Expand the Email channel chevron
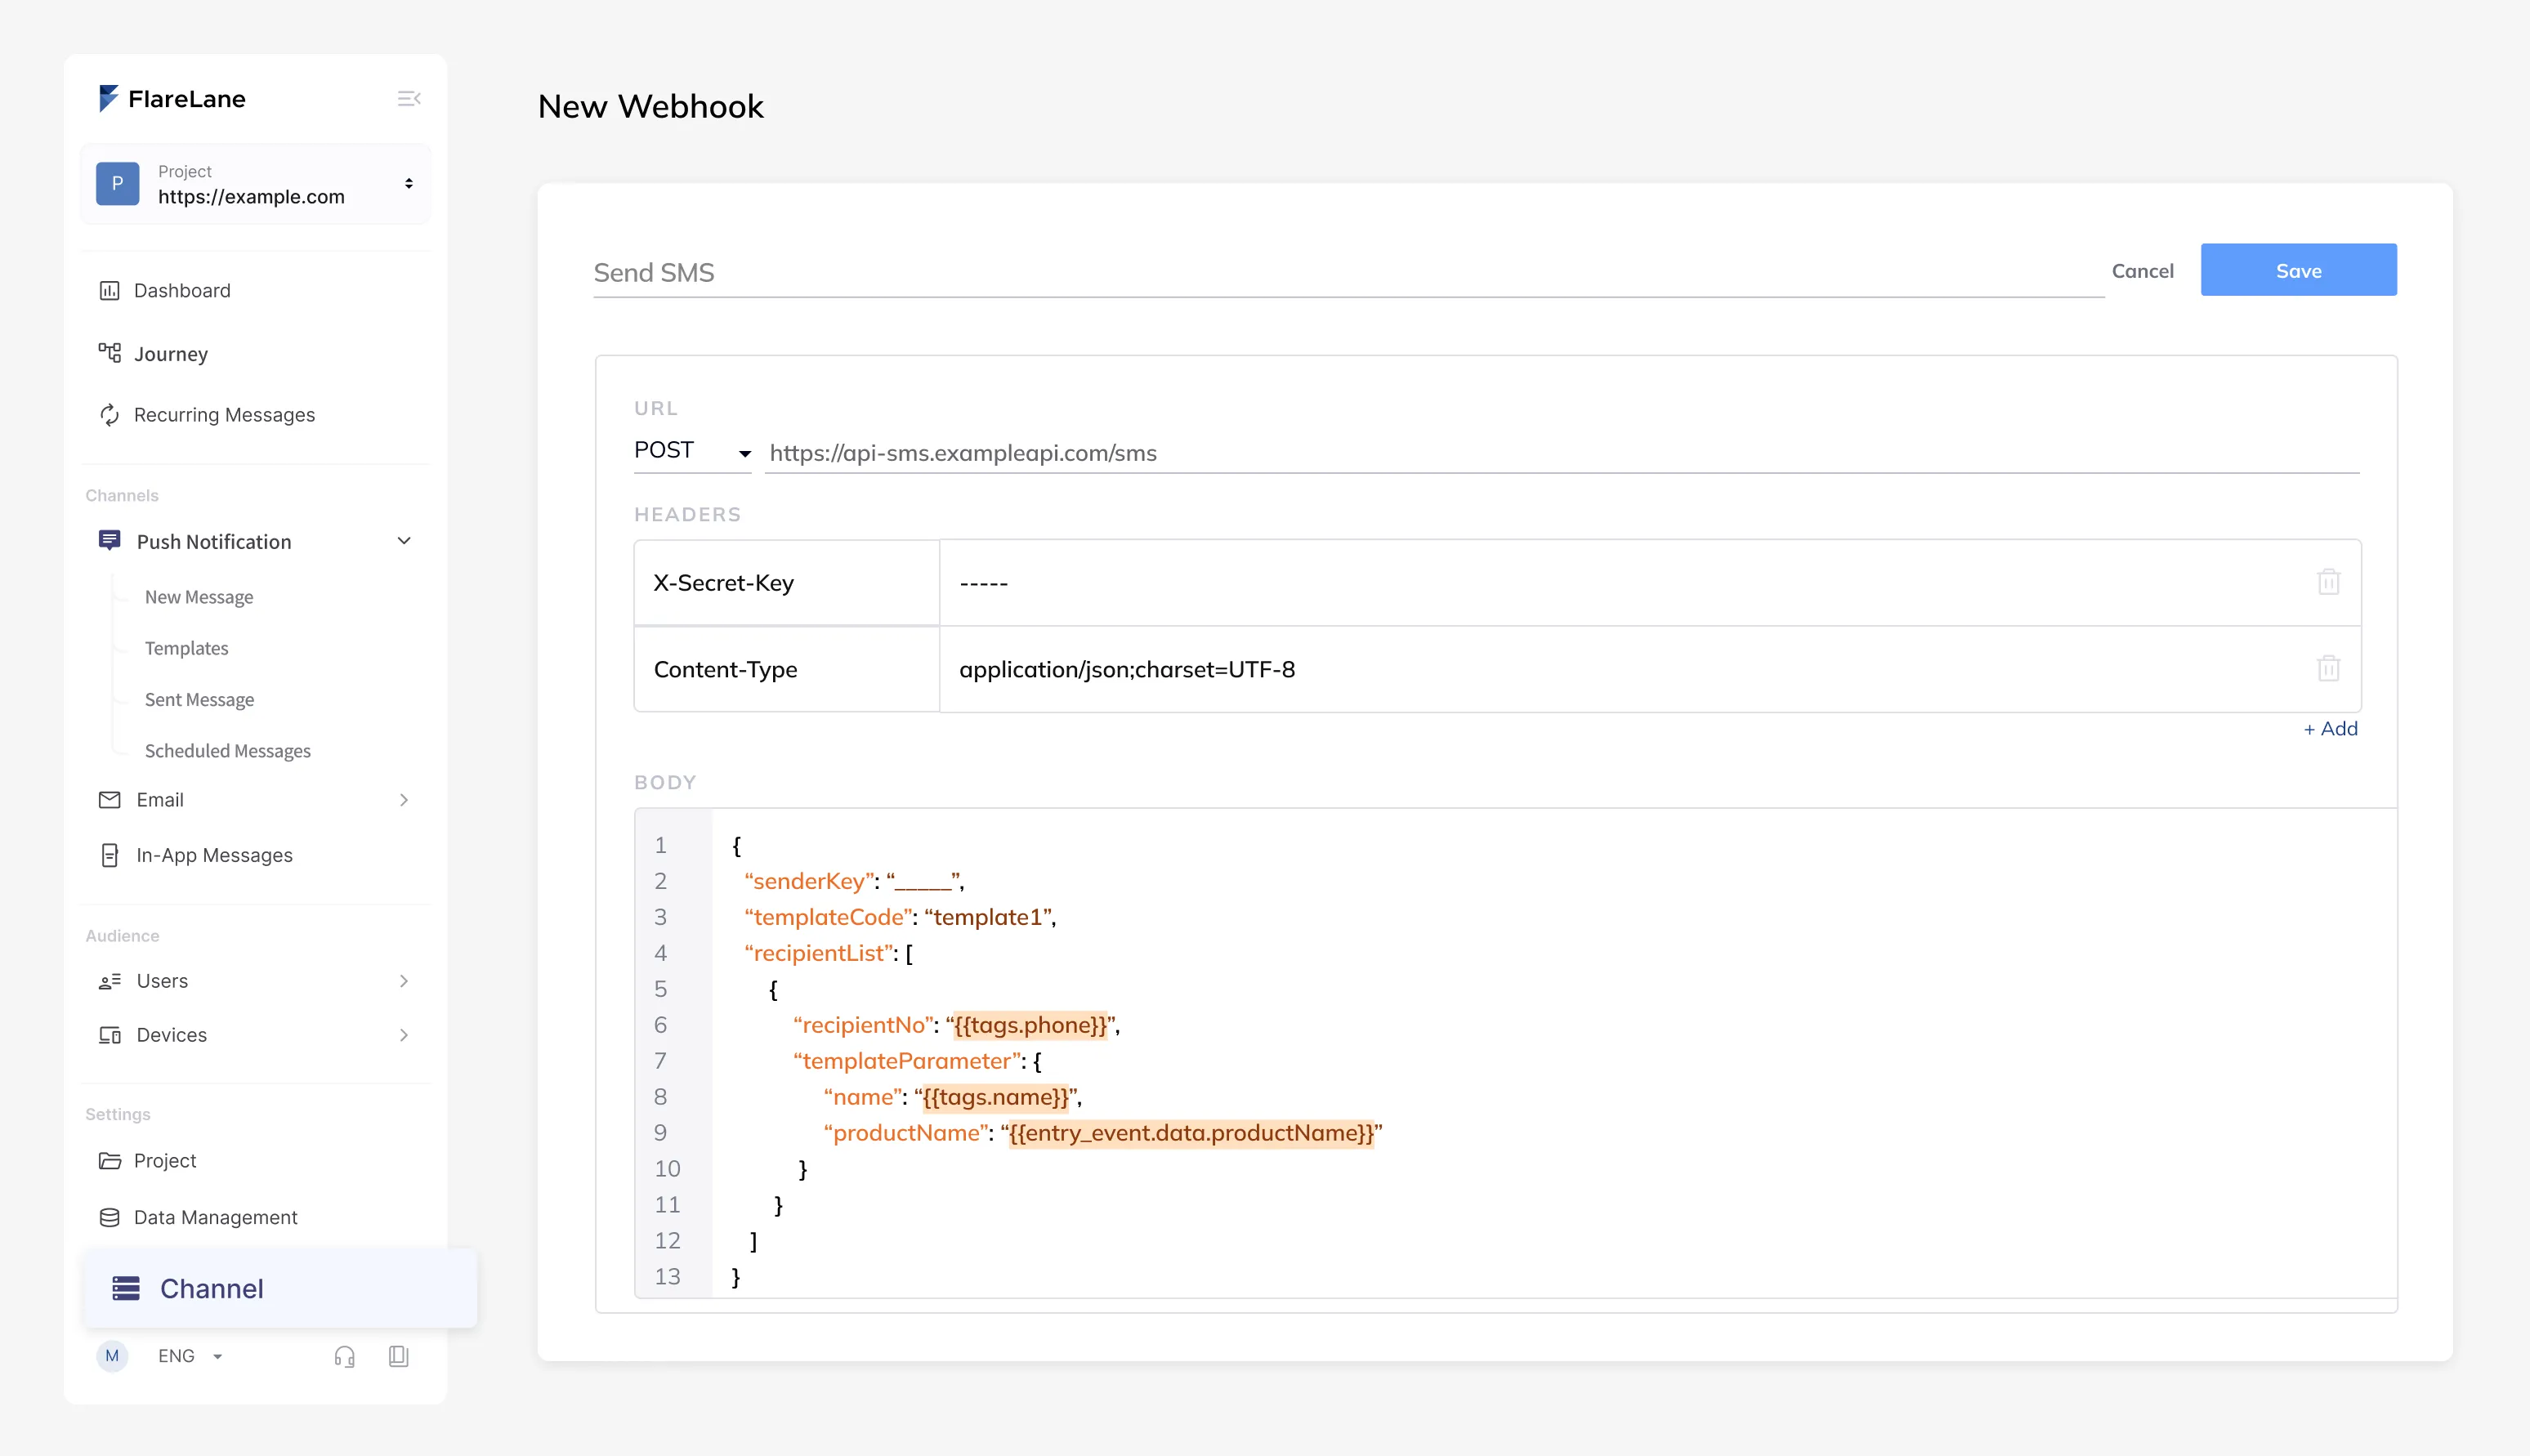This screenshot has height=1456, width=2530. (x=404, y=799)
